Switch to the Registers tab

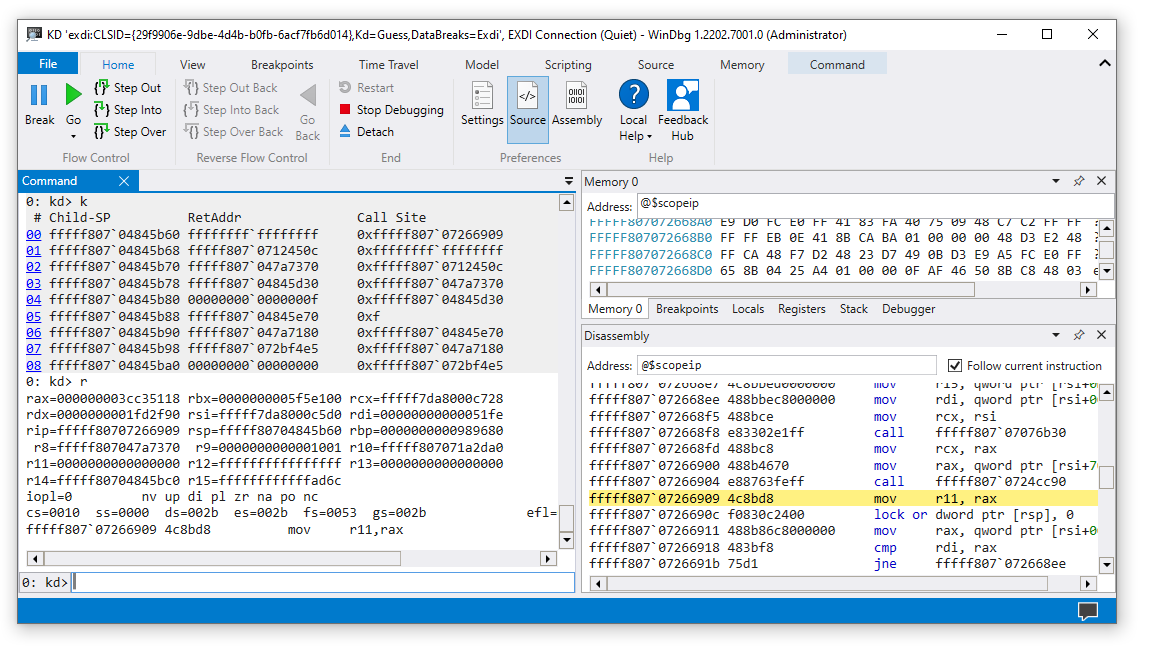point(801,309)
